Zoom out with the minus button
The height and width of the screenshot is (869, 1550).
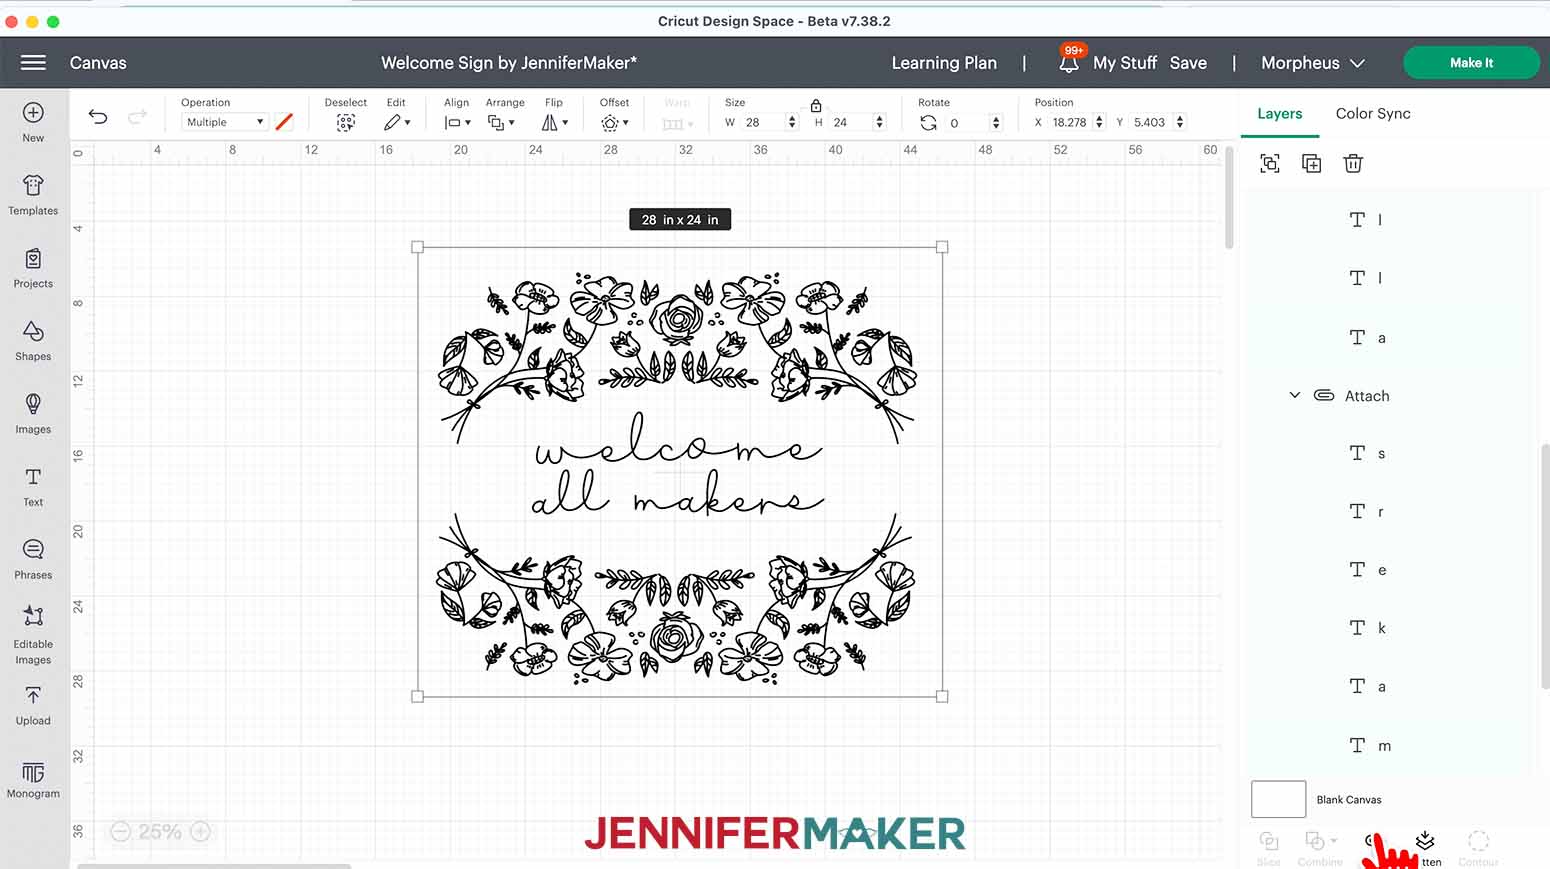point(121,831)
